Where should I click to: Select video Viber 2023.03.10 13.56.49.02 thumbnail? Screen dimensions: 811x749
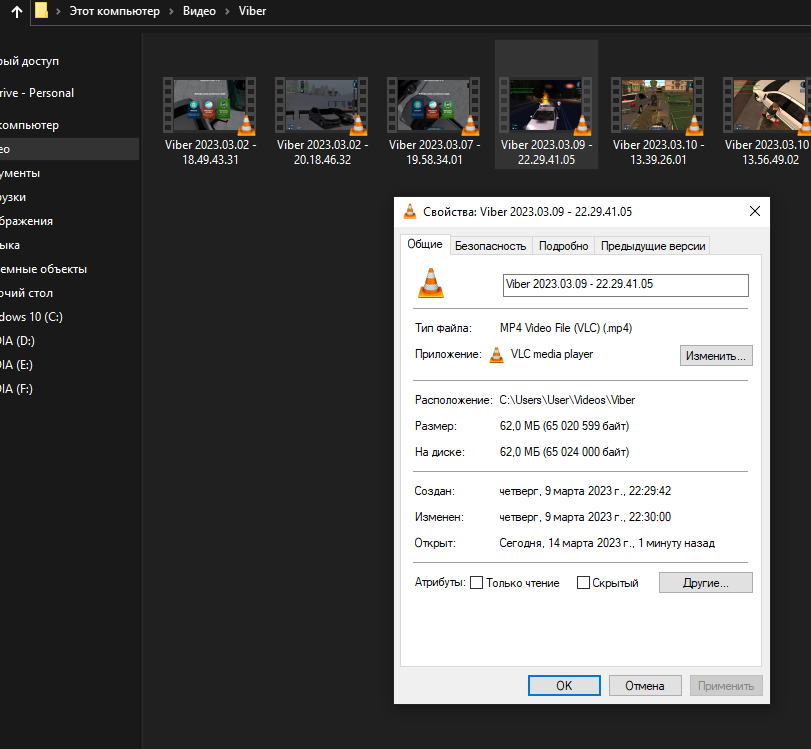click(767, 105)
